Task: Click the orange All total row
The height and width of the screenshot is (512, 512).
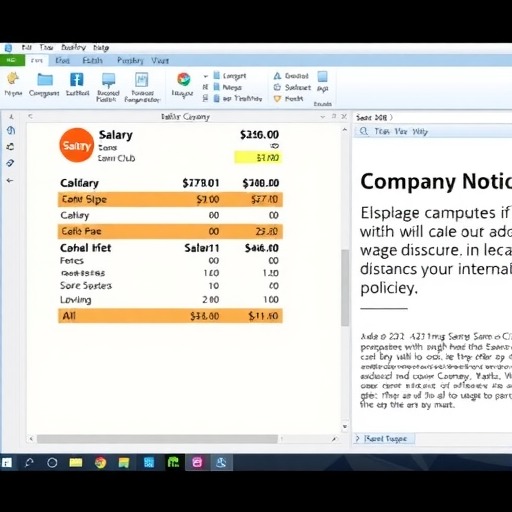Action: [170, 316]
